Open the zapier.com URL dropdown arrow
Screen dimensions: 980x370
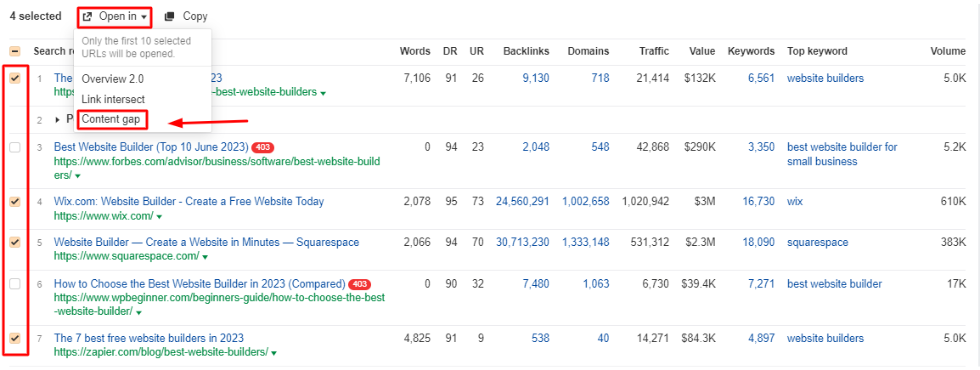coord(274,353)
